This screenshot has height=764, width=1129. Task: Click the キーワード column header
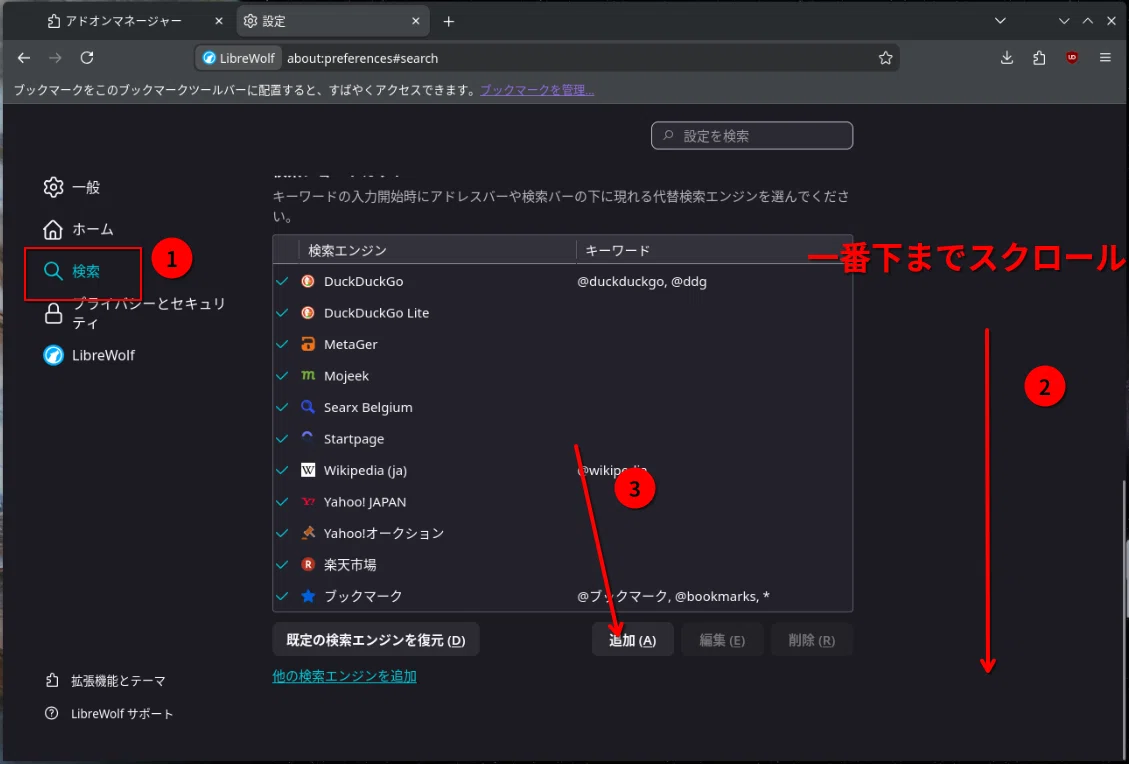click(714, 250)
